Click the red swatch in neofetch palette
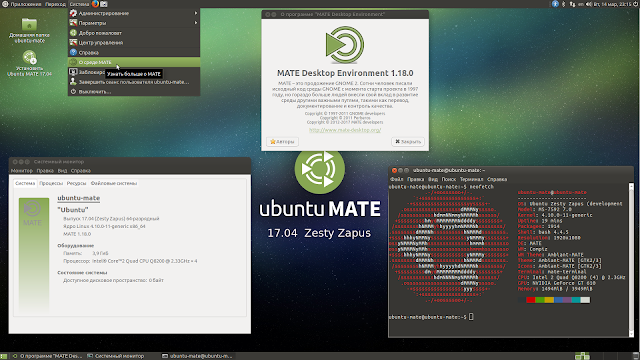Screen dimensions: 640x360 tap(530, 300)
